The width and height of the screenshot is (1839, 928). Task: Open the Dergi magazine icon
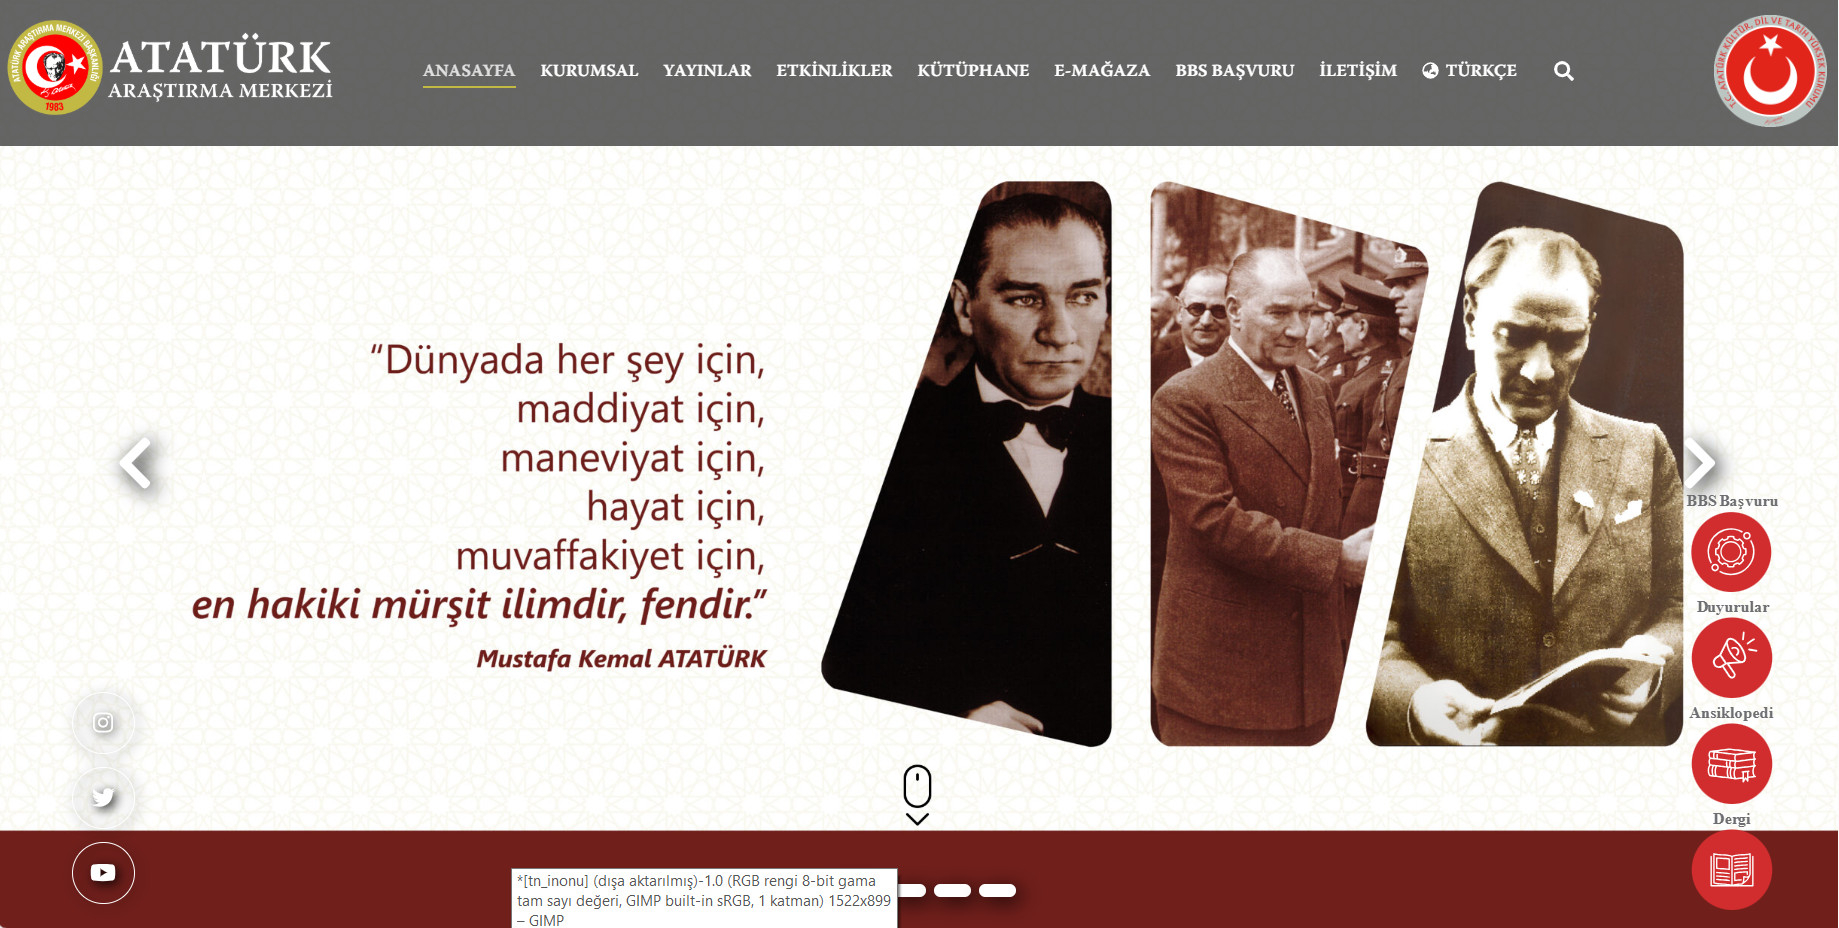click(1731, 870)
